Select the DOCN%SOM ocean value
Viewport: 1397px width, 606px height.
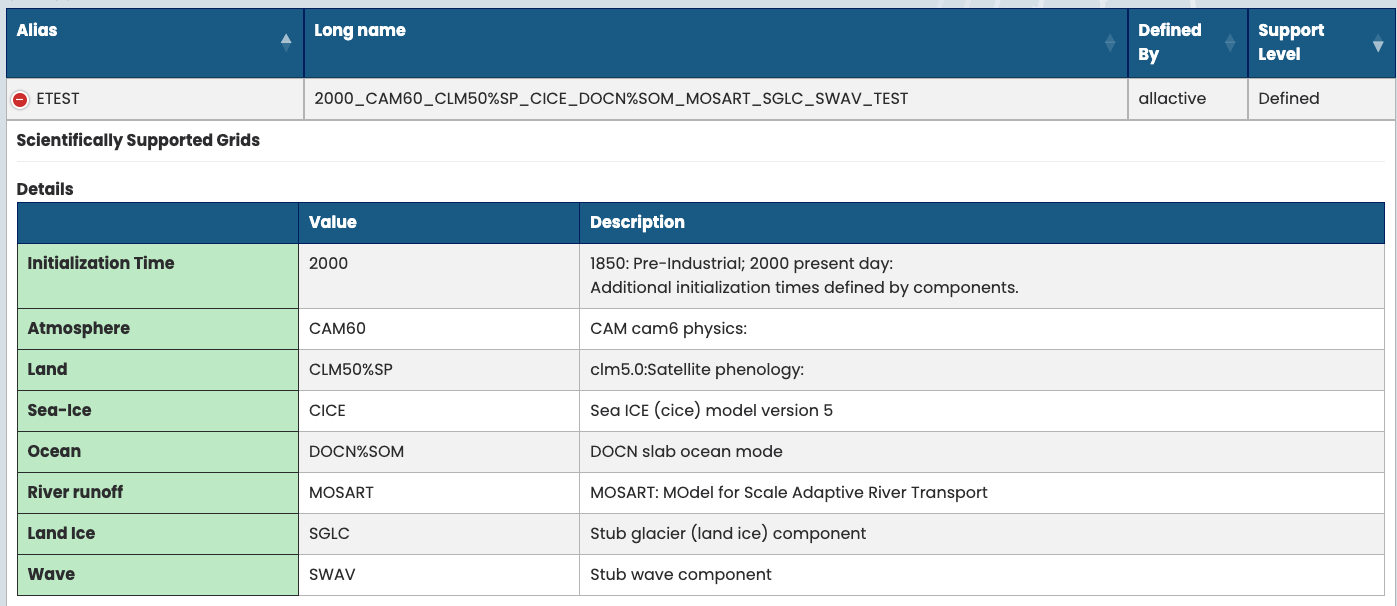point(357,452)
